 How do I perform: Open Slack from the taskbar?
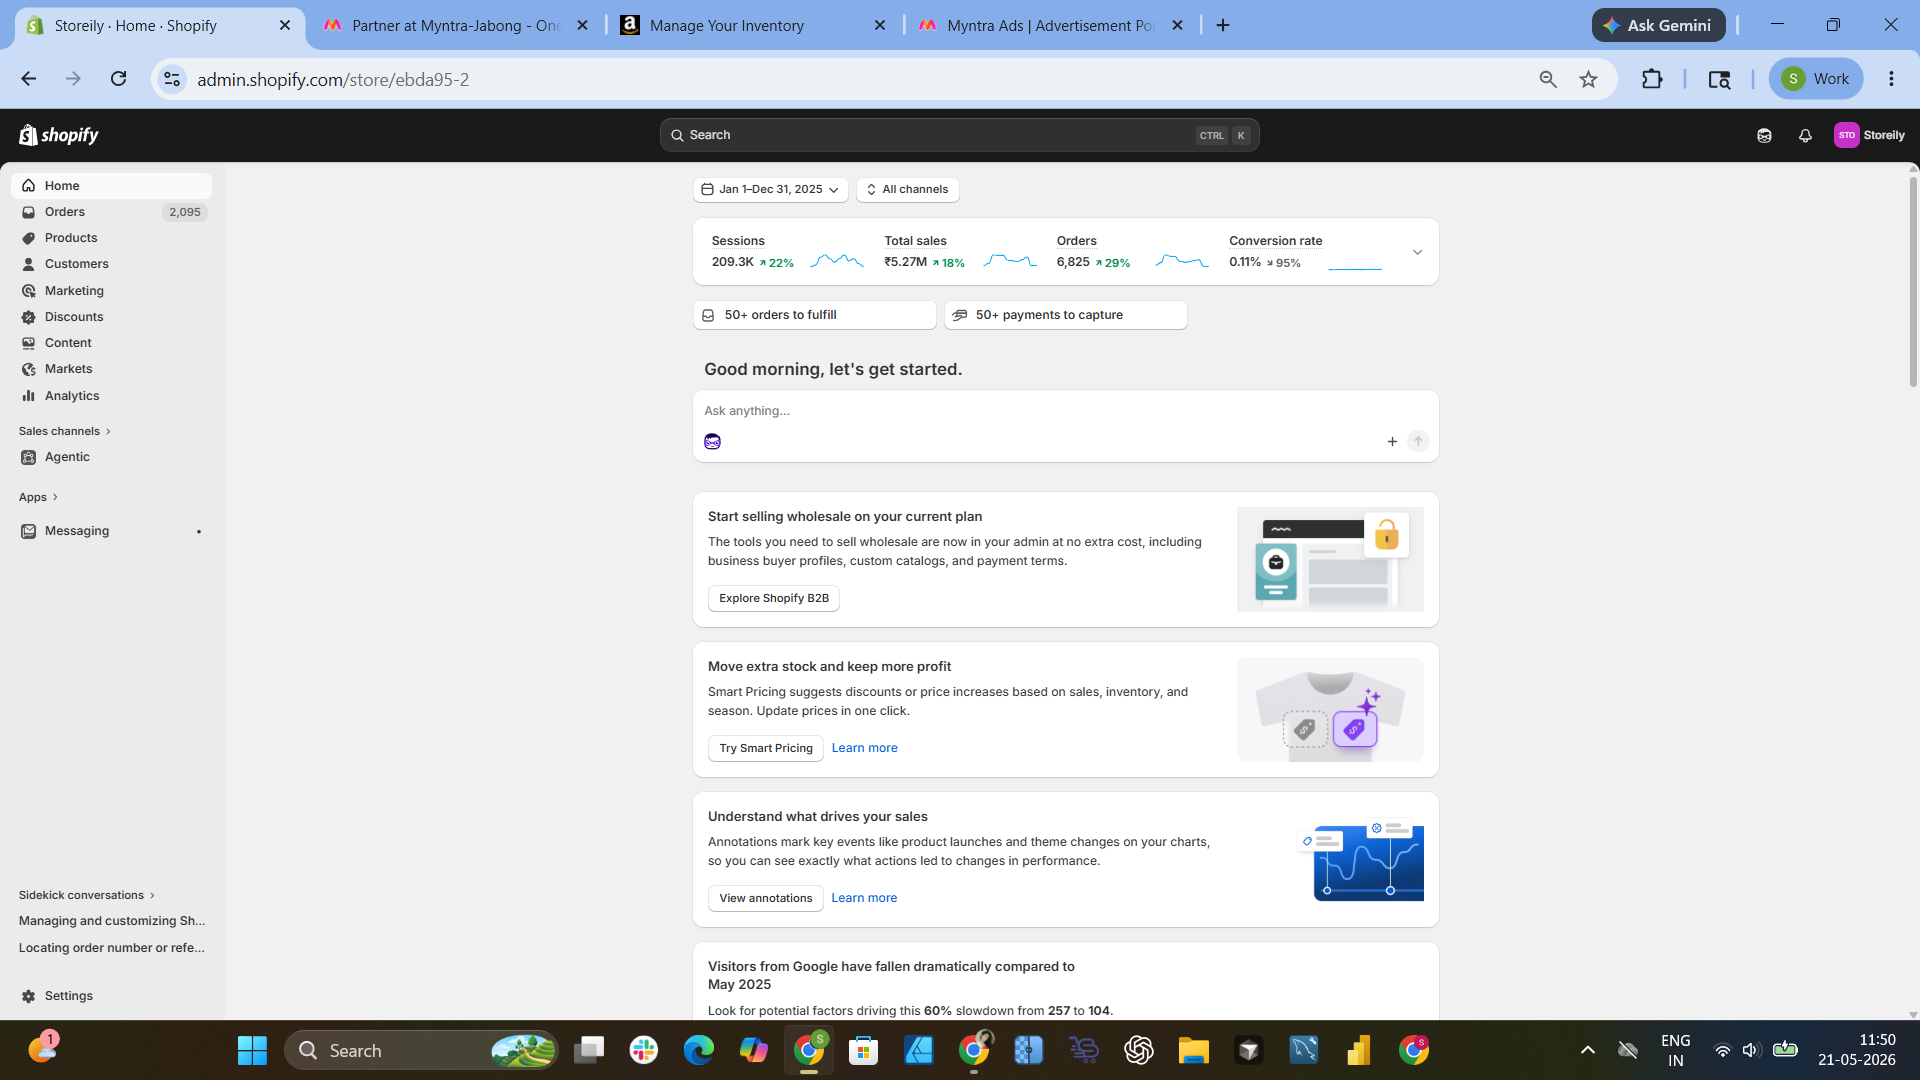point(644,1050)
